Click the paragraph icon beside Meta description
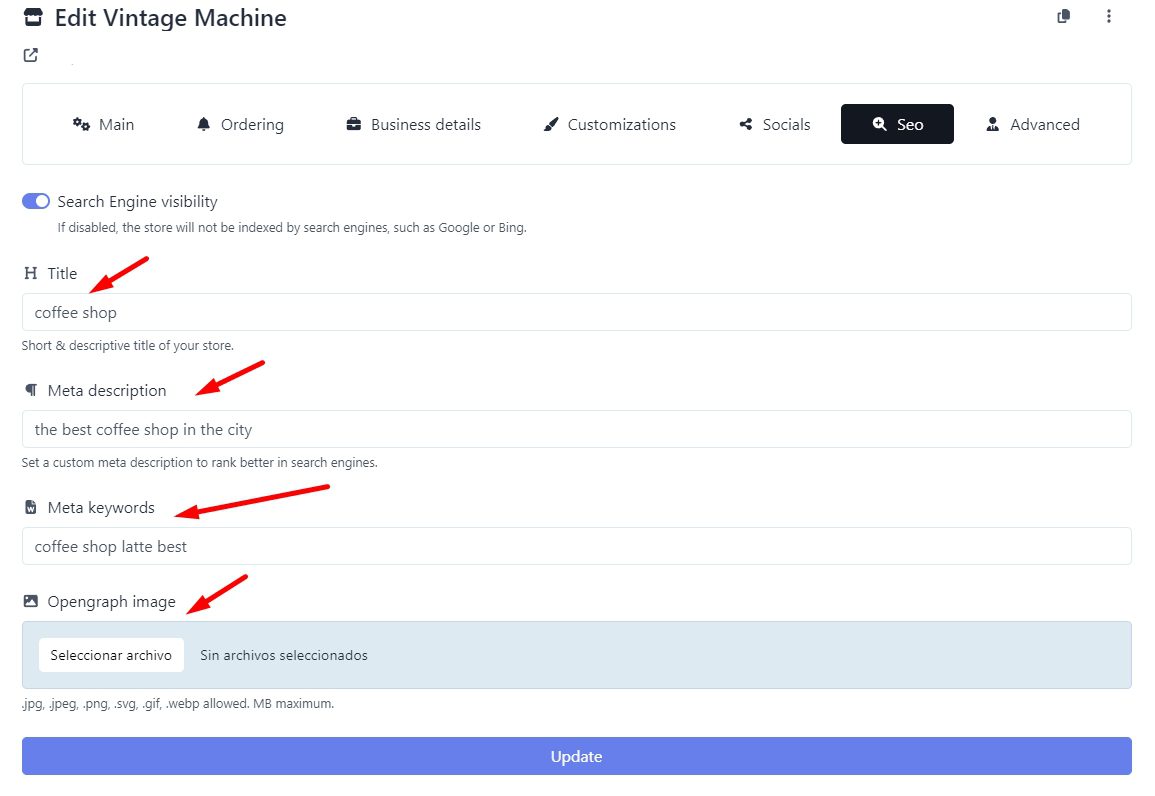The image size is (1155, 796). tap(31, 390)
